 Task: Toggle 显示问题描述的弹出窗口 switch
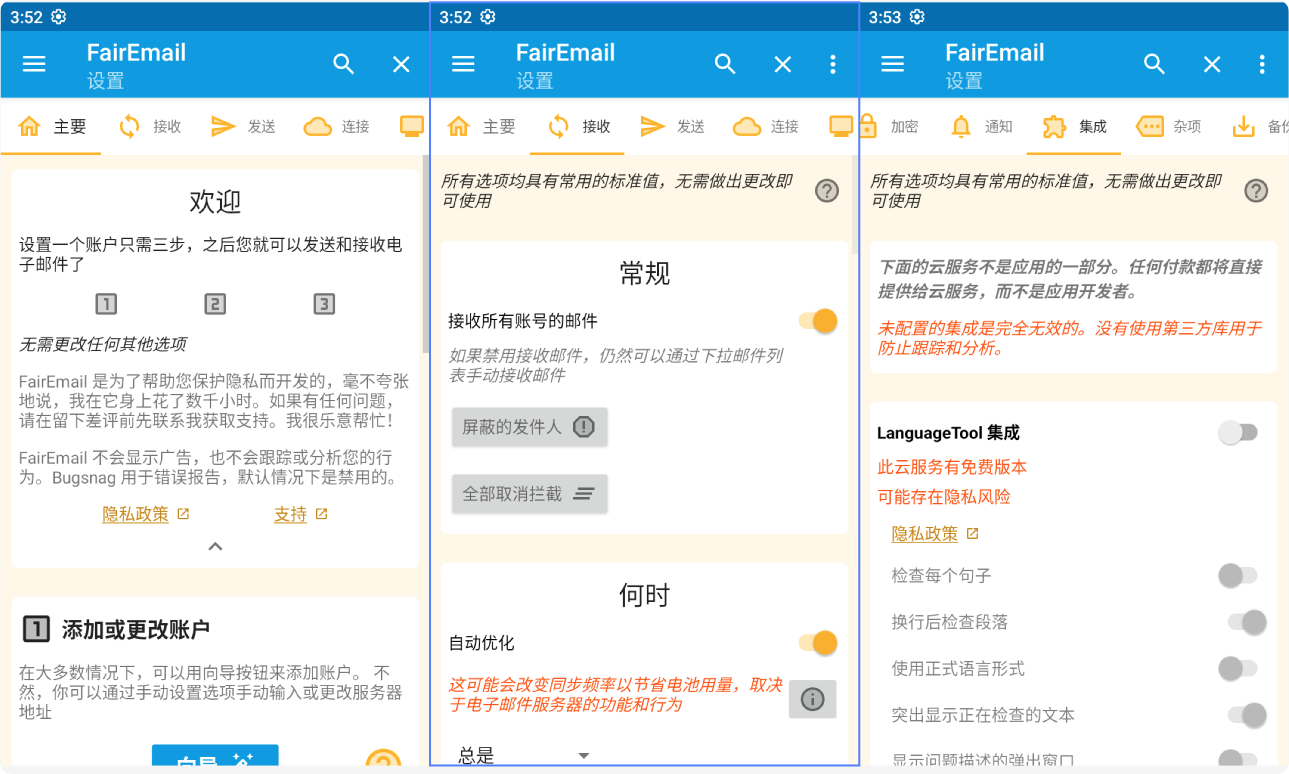[1238, 760]
